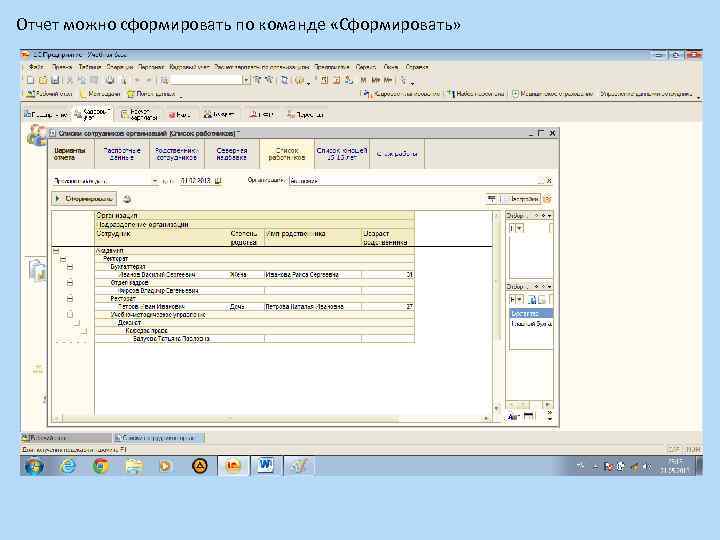Open Microsoft Word from taskbar
This screenshot has width=720, height=540.
265,466
